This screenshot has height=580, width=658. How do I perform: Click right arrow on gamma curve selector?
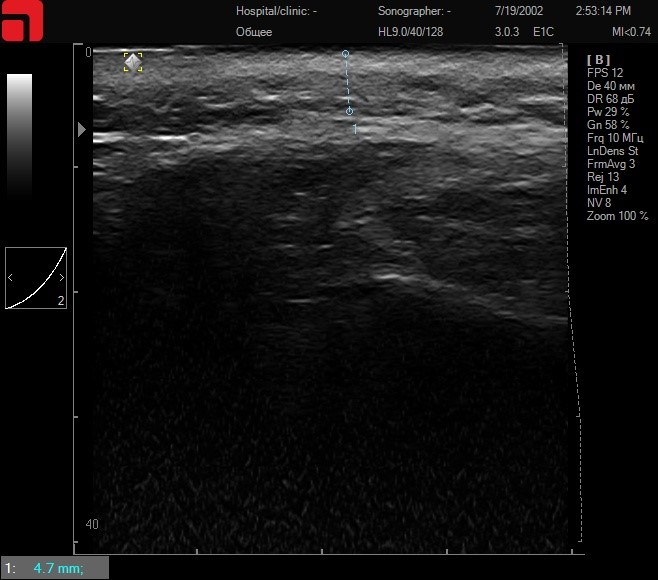coord(61,278)
